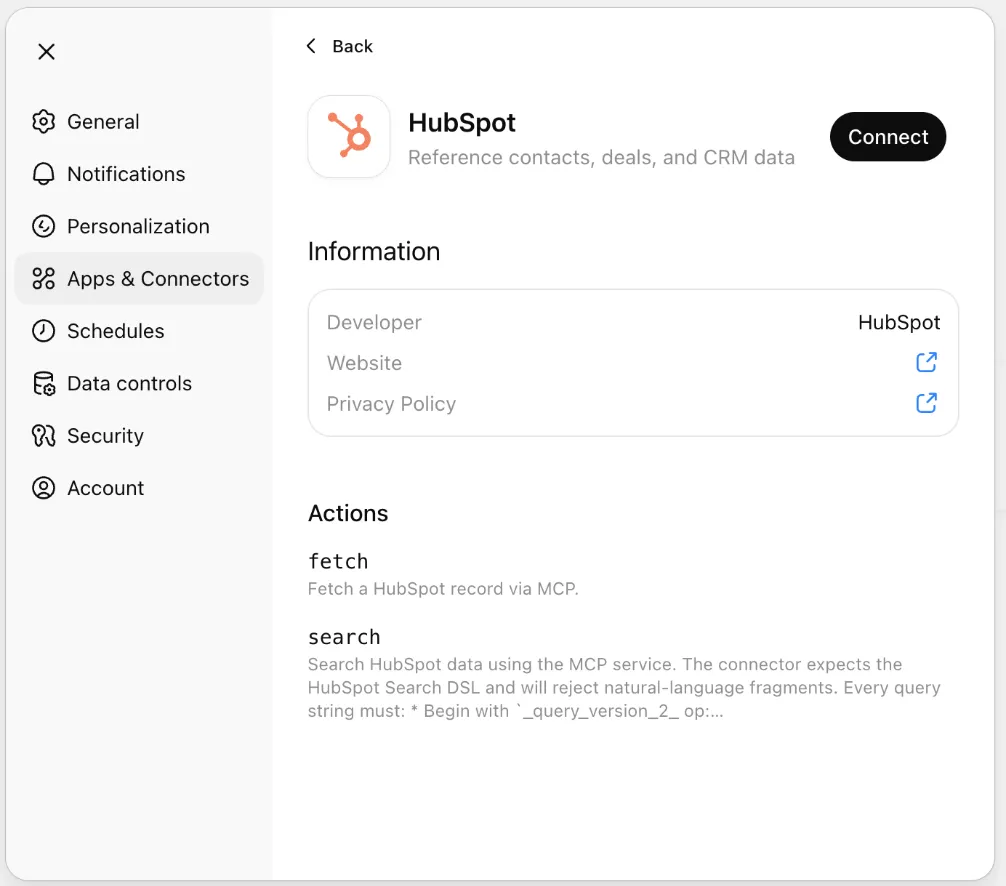Select the Security icon in sidebar
1006x886 pixels.
44,435
